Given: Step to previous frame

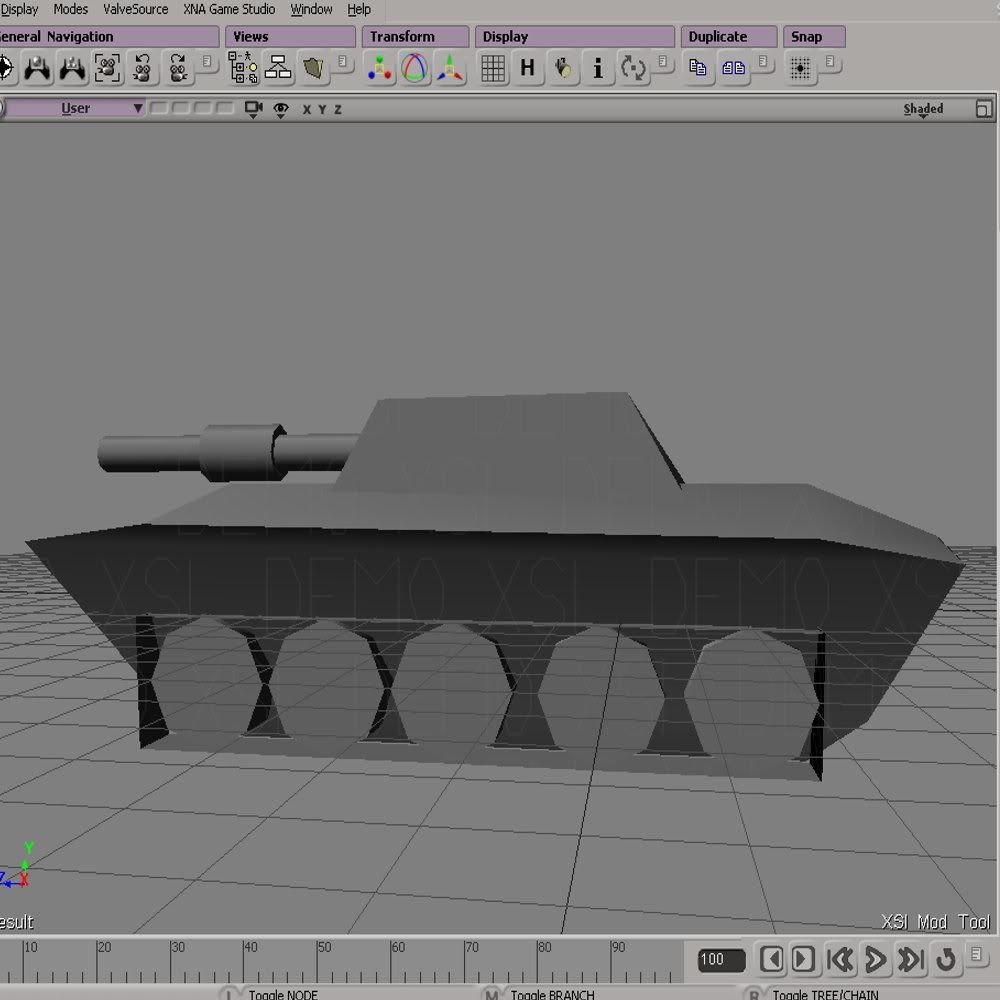Looking at the screenshot, I should pyautogui.click(x=772, y=959).
